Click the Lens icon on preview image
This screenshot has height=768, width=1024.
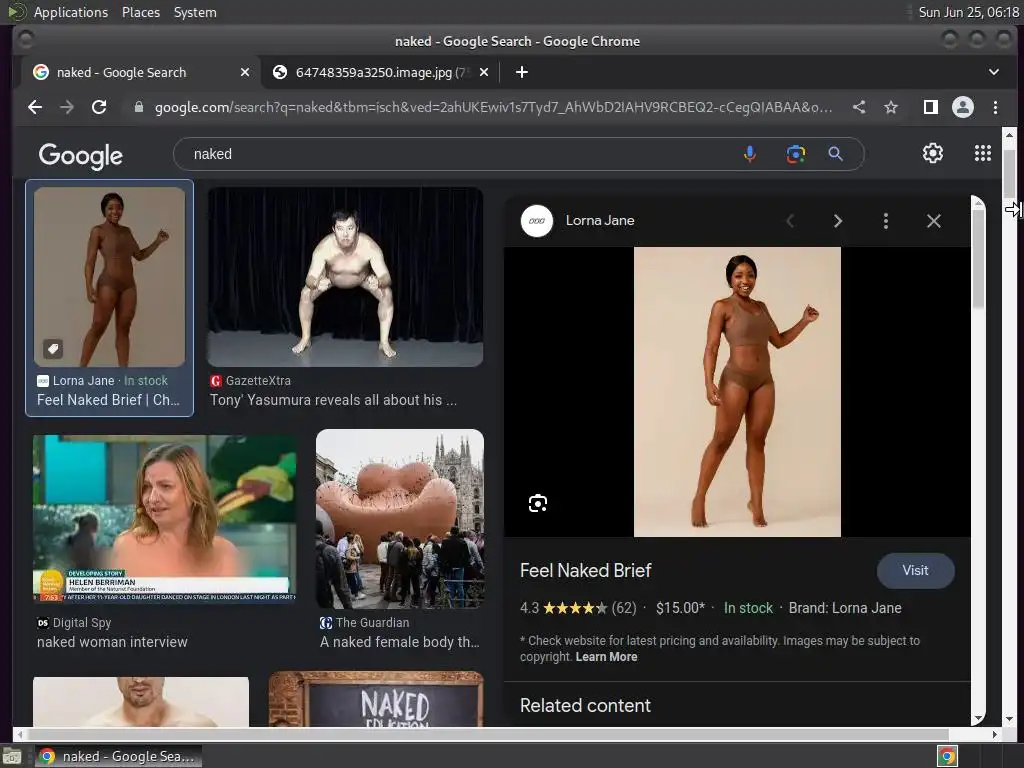coord(537,504)
